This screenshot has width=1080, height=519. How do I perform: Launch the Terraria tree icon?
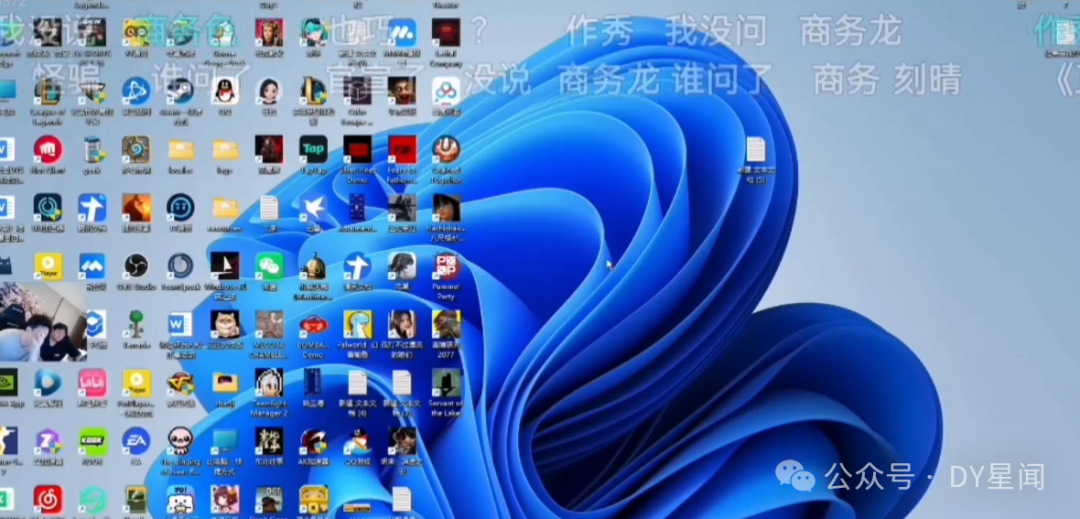pyautogui.click(x=136, y=324)
